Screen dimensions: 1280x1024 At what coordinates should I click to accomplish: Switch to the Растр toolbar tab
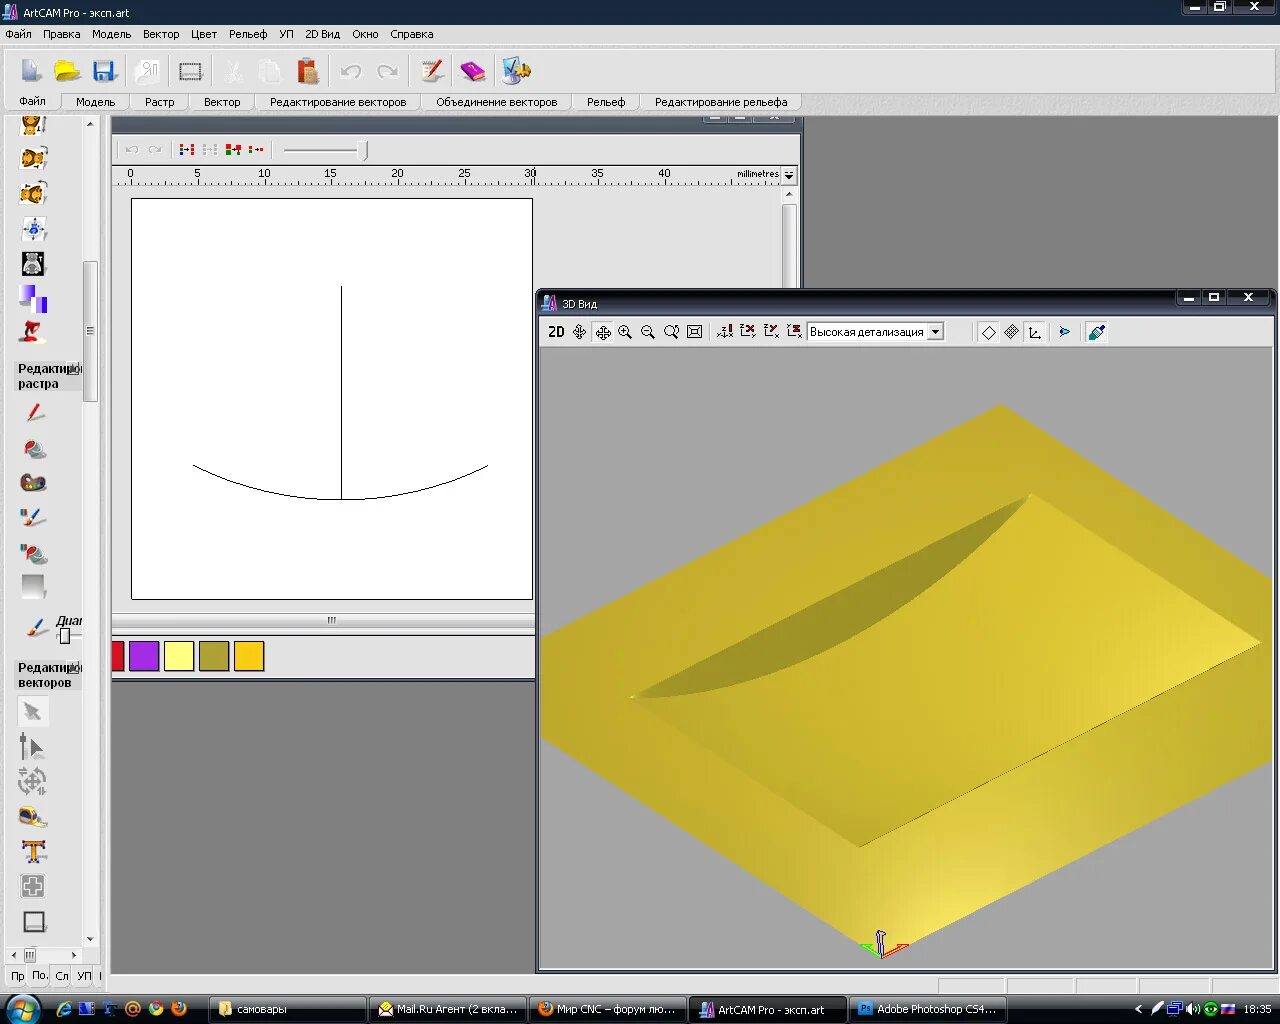159,102
